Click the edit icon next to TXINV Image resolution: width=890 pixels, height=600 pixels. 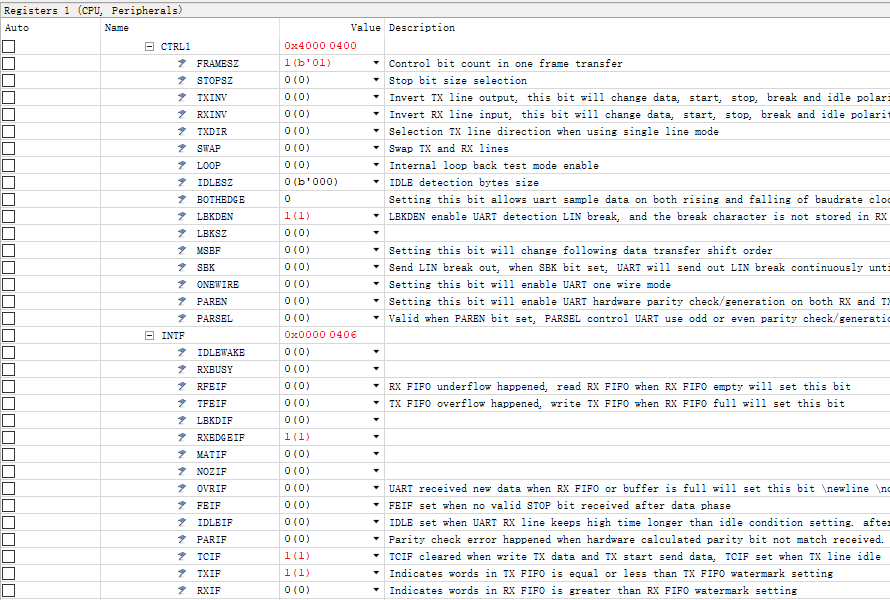(182, 97)
